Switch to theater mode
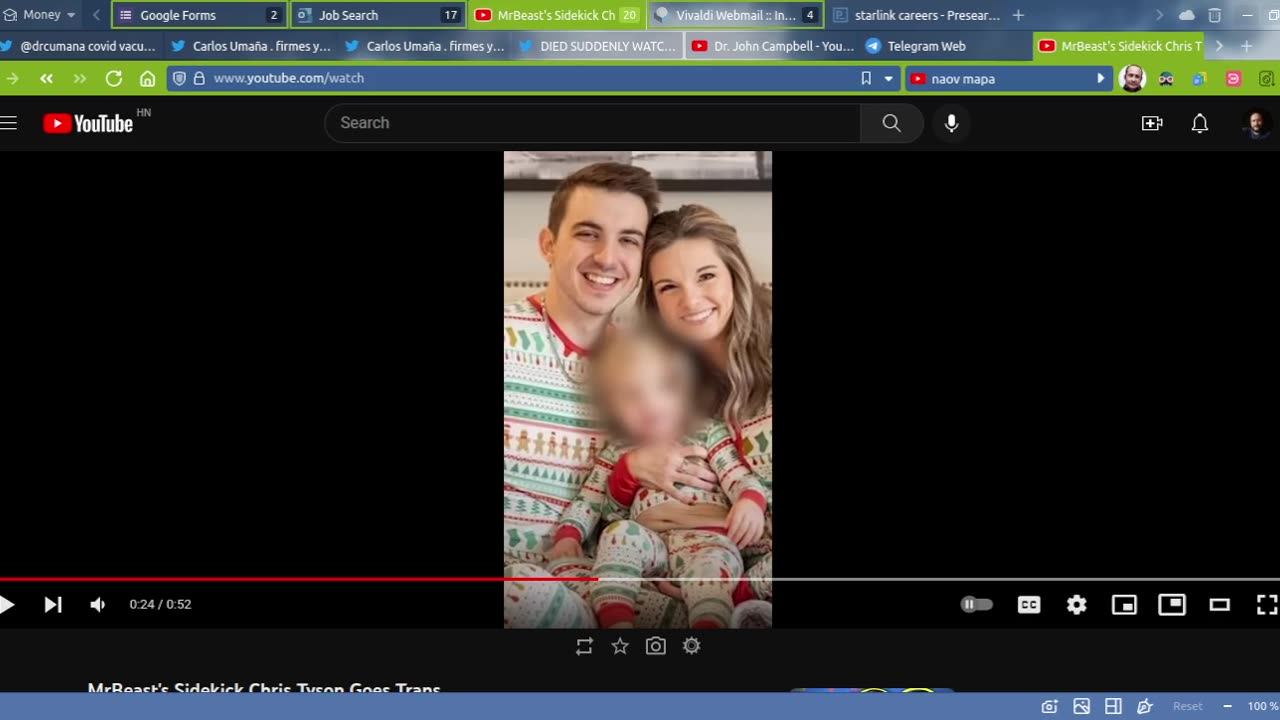The image size is (1280, 720). click(1219, 604)
